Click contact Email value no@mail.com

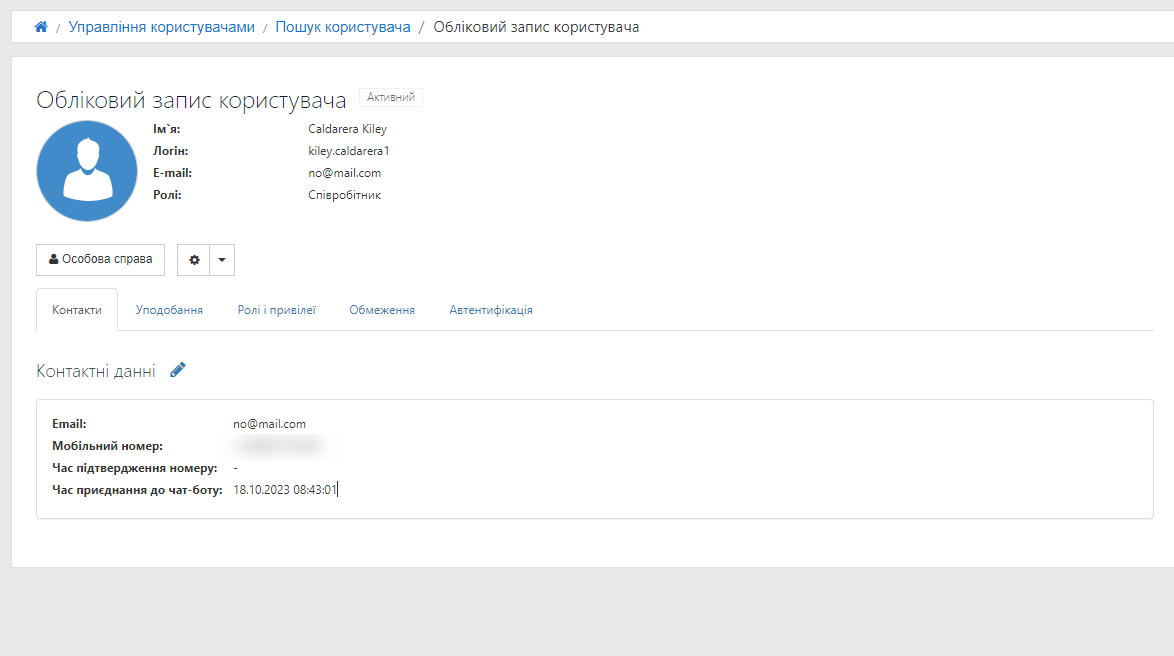pos(270,424)
